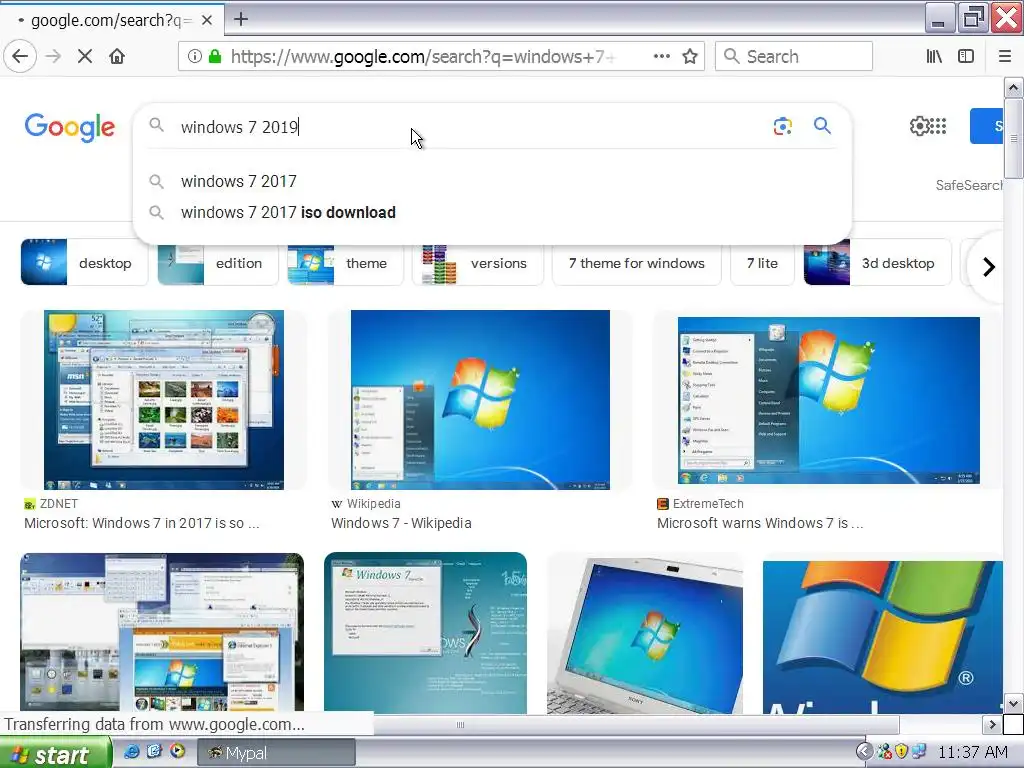Click the address bar URL
This screenshot has height=768, width=1024.
(423, 57)
